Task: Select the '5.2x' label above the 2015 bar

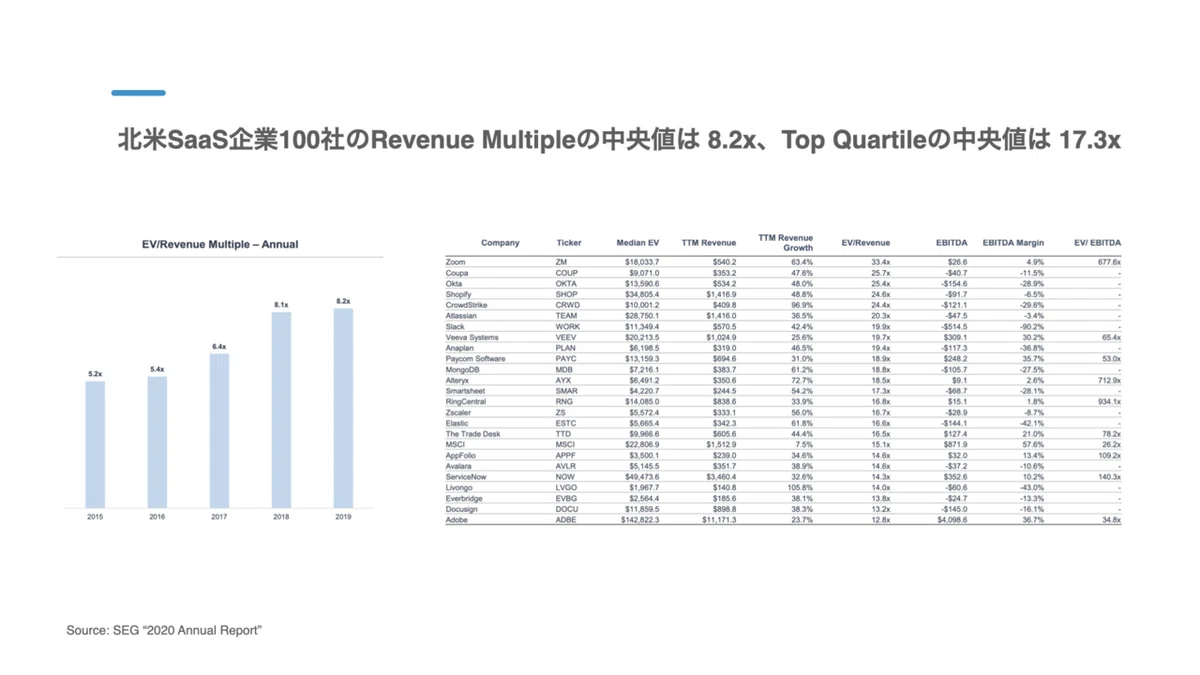Action: pos(95,373)
